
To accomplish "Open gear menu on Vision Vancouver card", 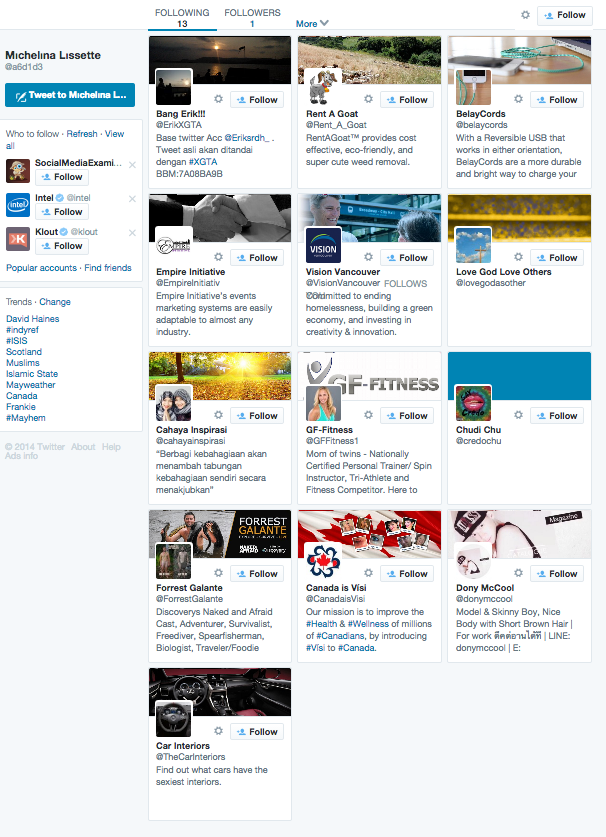I will point(368,257).
